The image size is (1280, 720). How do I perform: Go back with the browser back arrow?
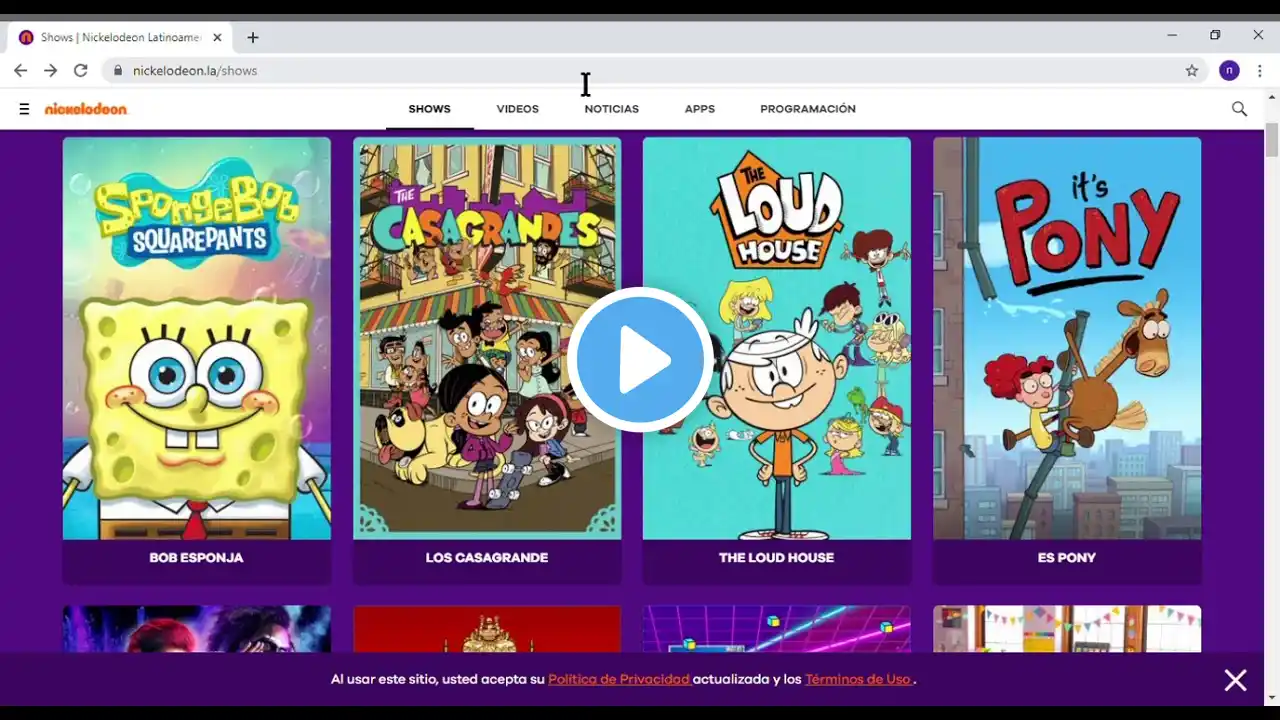coord(20,71)
